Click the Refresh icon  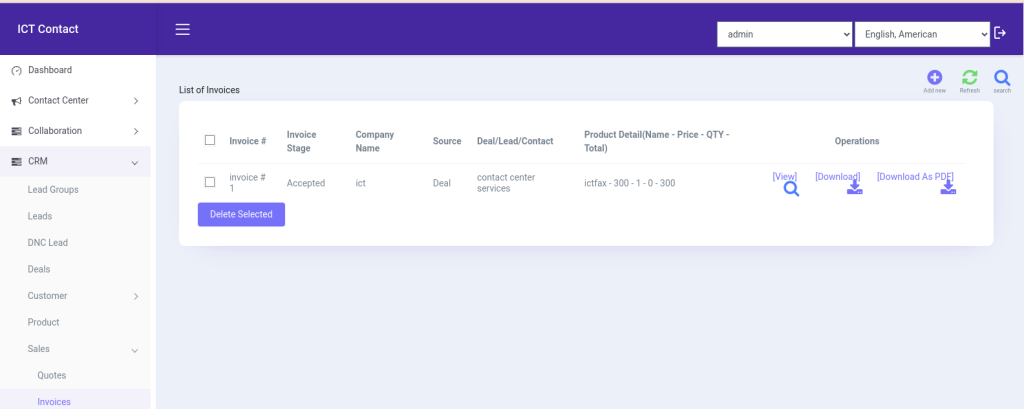coord(969,78)
